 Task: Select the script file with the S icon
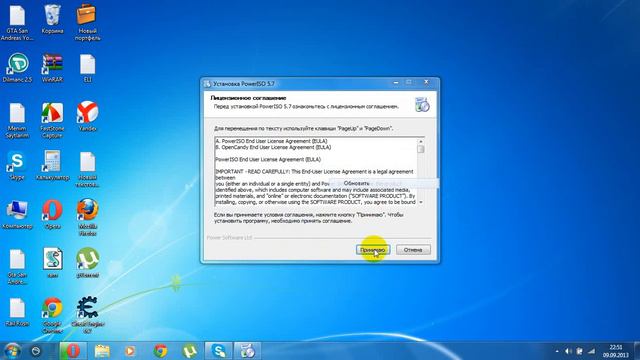[x=52, y=263]
